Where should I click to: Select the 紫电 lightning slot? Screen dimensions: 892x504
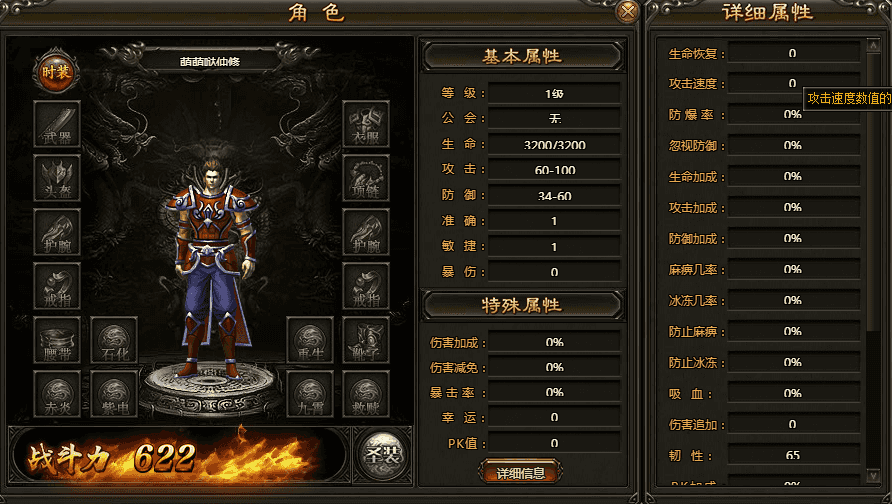click(x=114, y=394)
